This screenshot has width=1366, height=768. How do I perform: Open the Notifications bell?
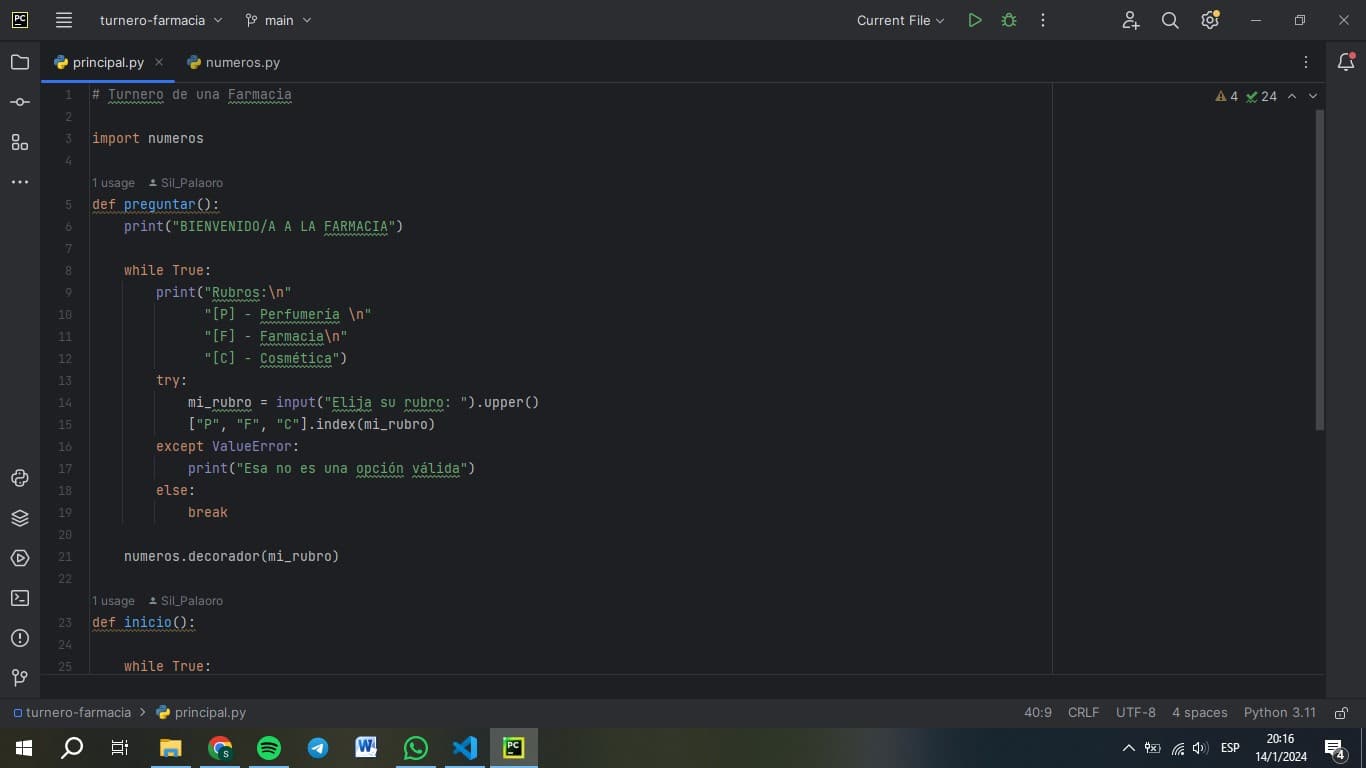click(1346, 62)
